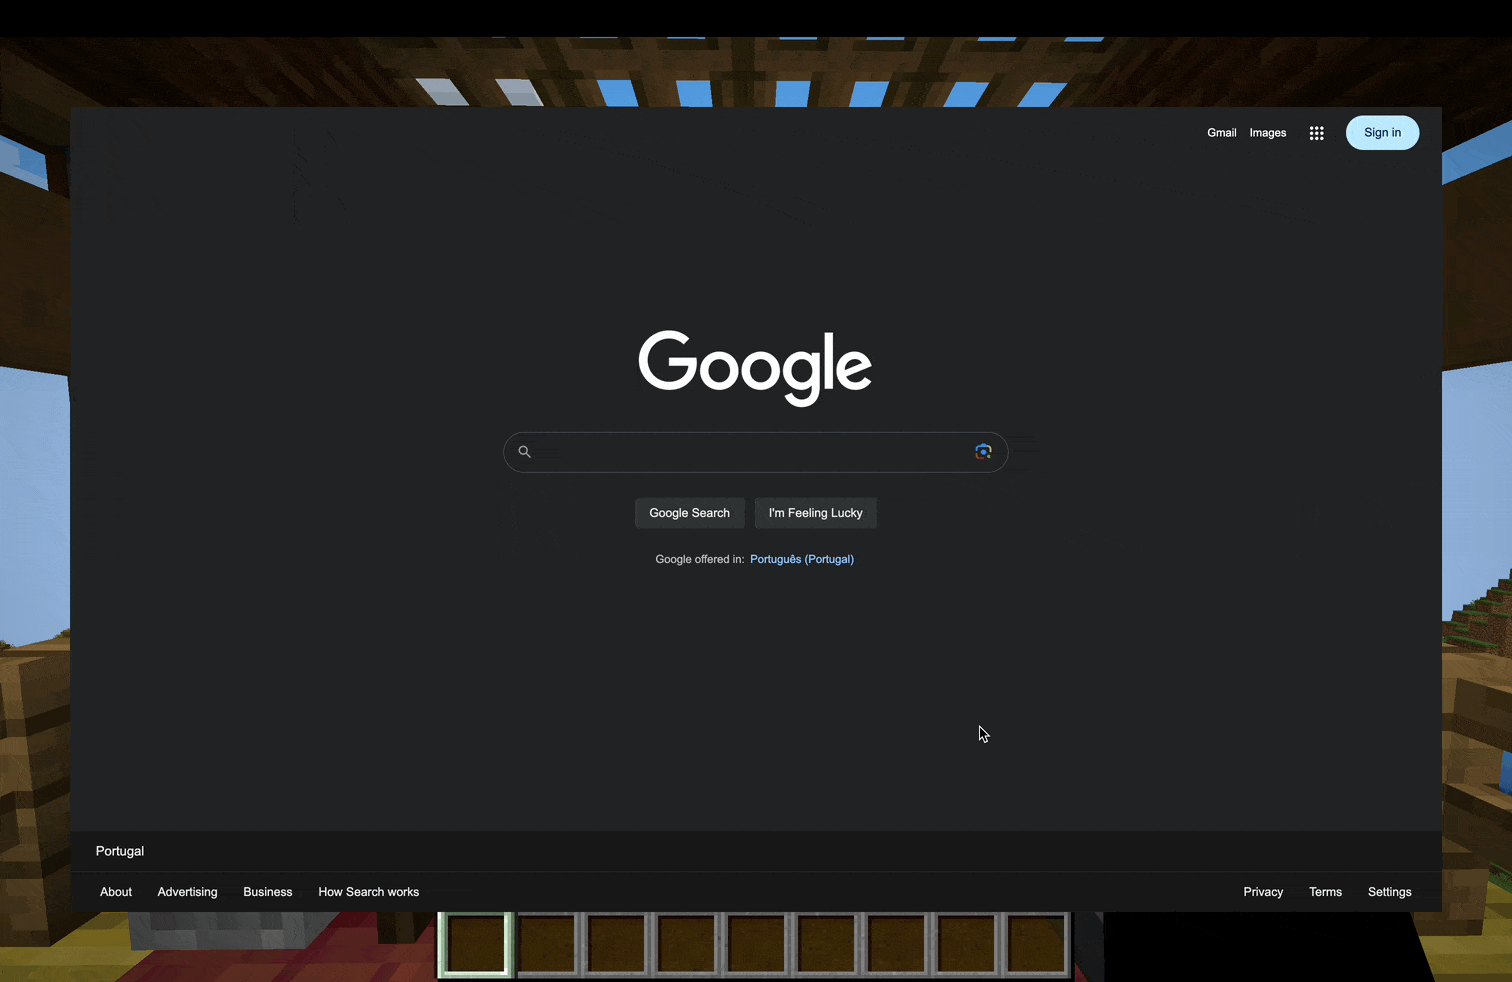The width and height of the screenshot is (1512, 982).
Task: Open the Gmail link
Action: pos(1221,133)
